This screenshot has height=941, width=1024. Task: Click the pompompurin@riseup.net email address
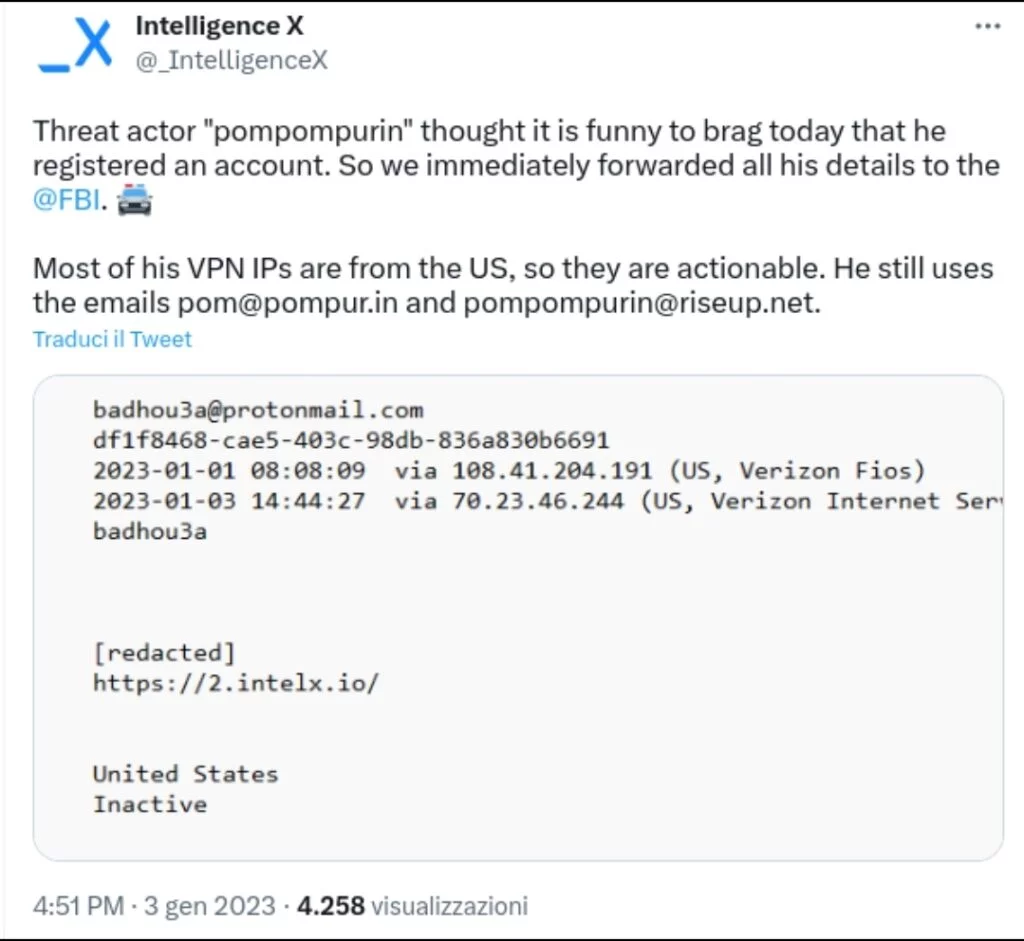tap(641, 303)
